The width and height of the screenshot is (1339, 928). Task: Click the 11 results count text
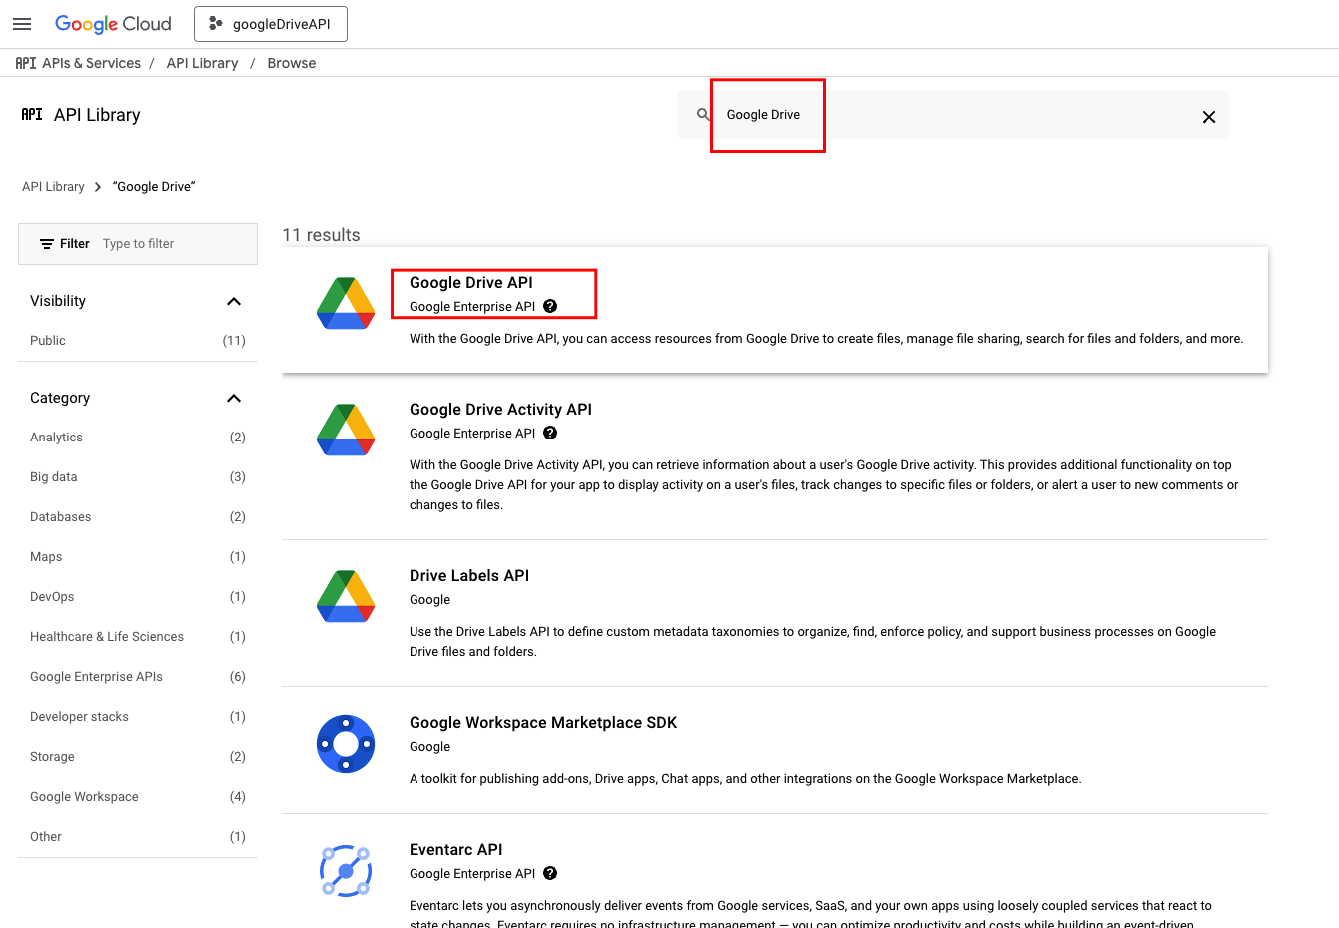click(321, 235)
